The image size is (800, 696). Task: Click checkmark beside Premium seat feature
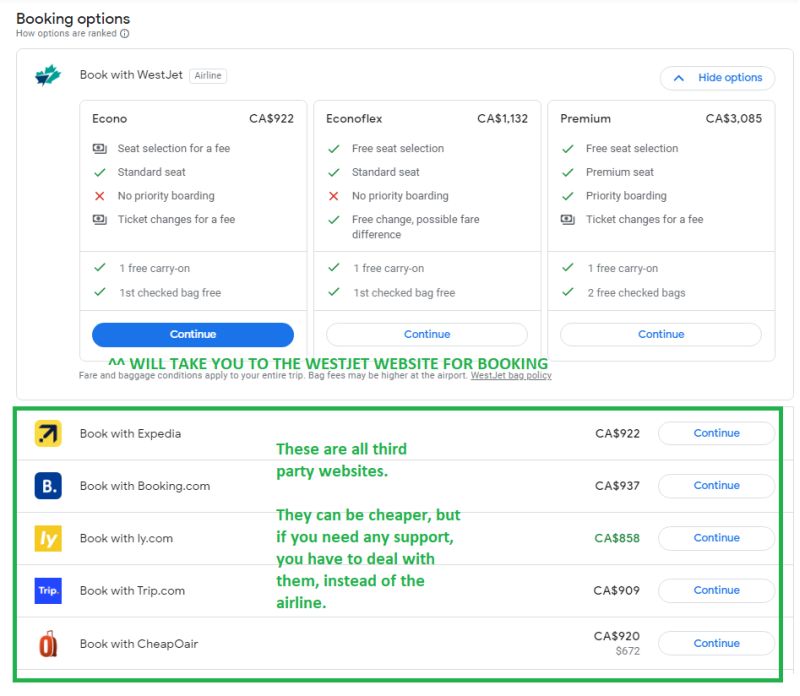click(x=568, y=172)
